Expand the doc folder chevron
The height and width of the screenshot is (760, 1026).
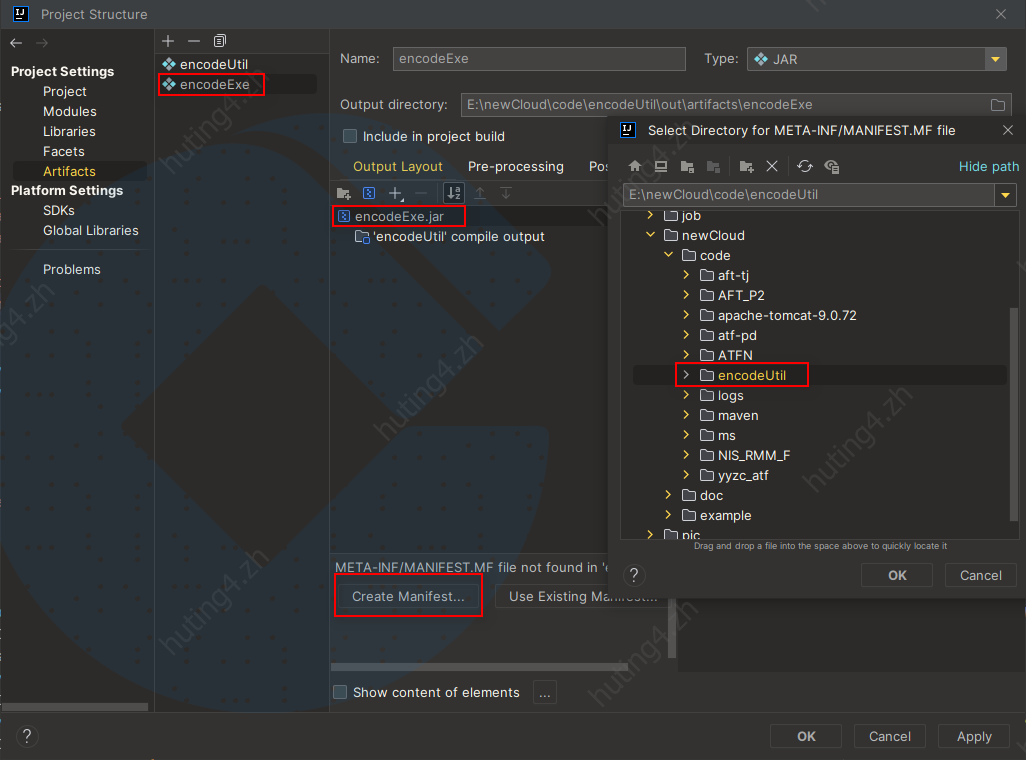(669, 495)
